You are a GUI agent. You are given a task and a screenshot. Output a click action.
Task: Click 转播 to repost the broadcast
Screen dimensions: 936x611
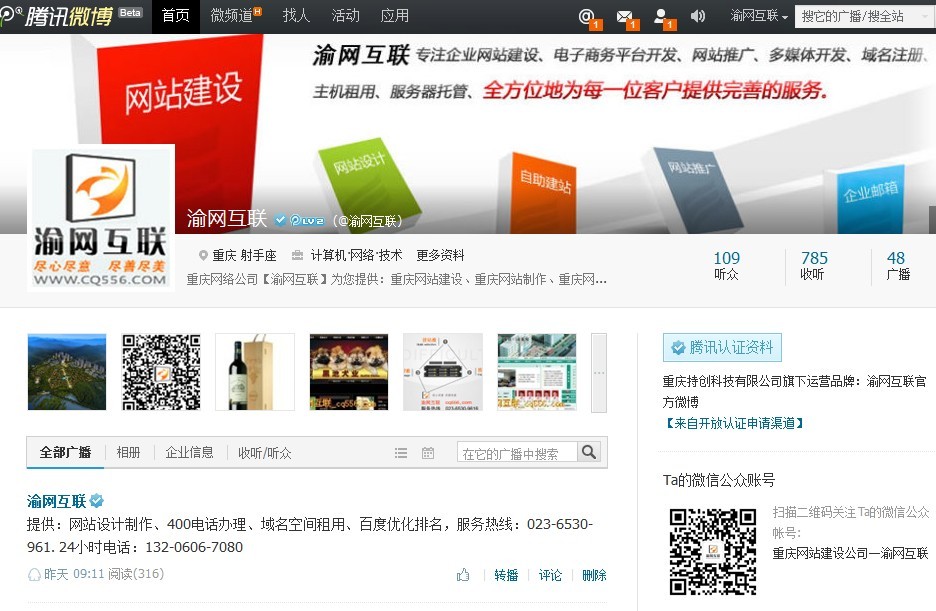point(506,575)
